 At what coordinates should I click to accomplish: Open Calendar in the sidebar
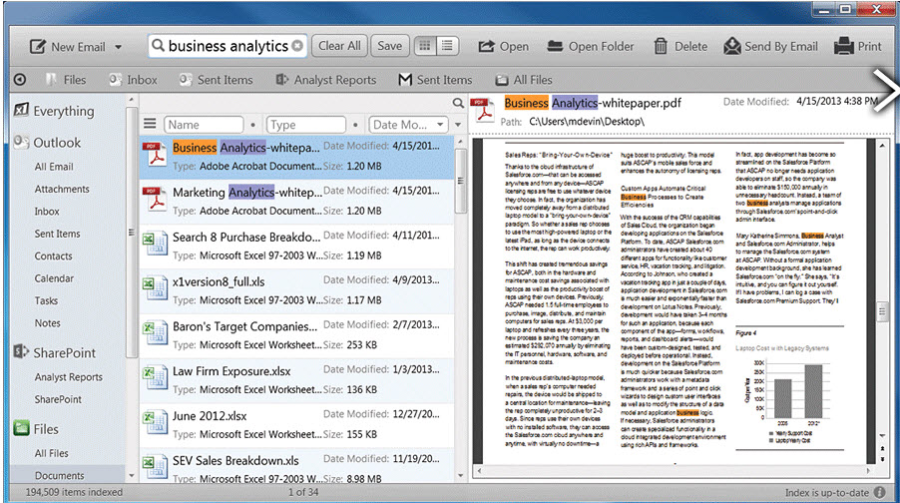[54, 278]
